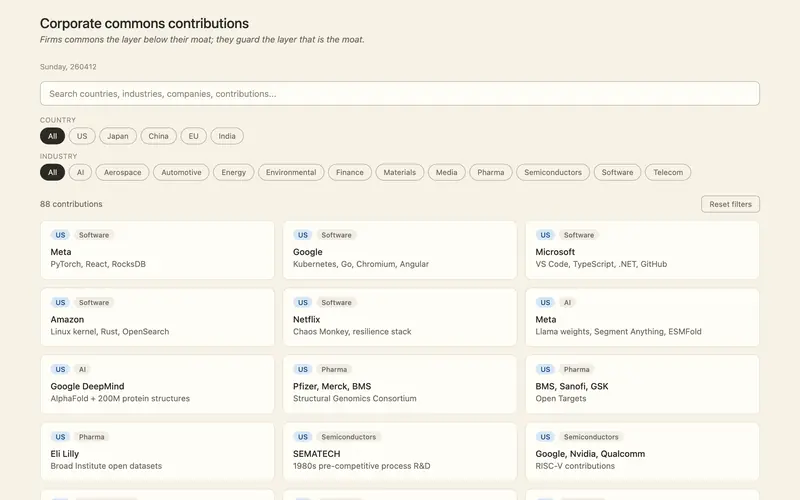This screenshot has height=500, width=800.
Task: Filter by Japan country
Action: click(118, 136)
